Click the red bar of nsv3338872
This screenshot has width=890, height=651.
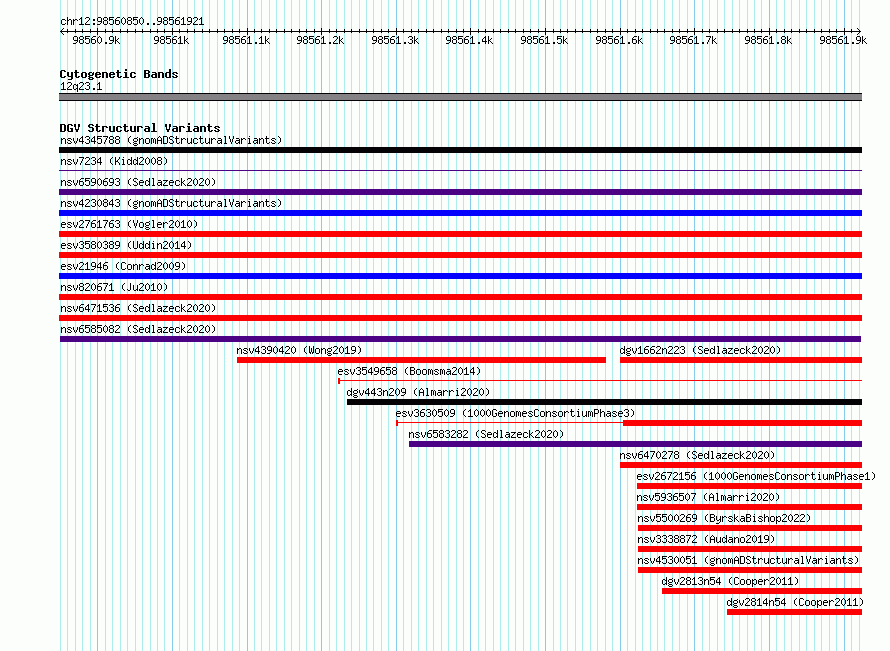(x=750, y=549)
